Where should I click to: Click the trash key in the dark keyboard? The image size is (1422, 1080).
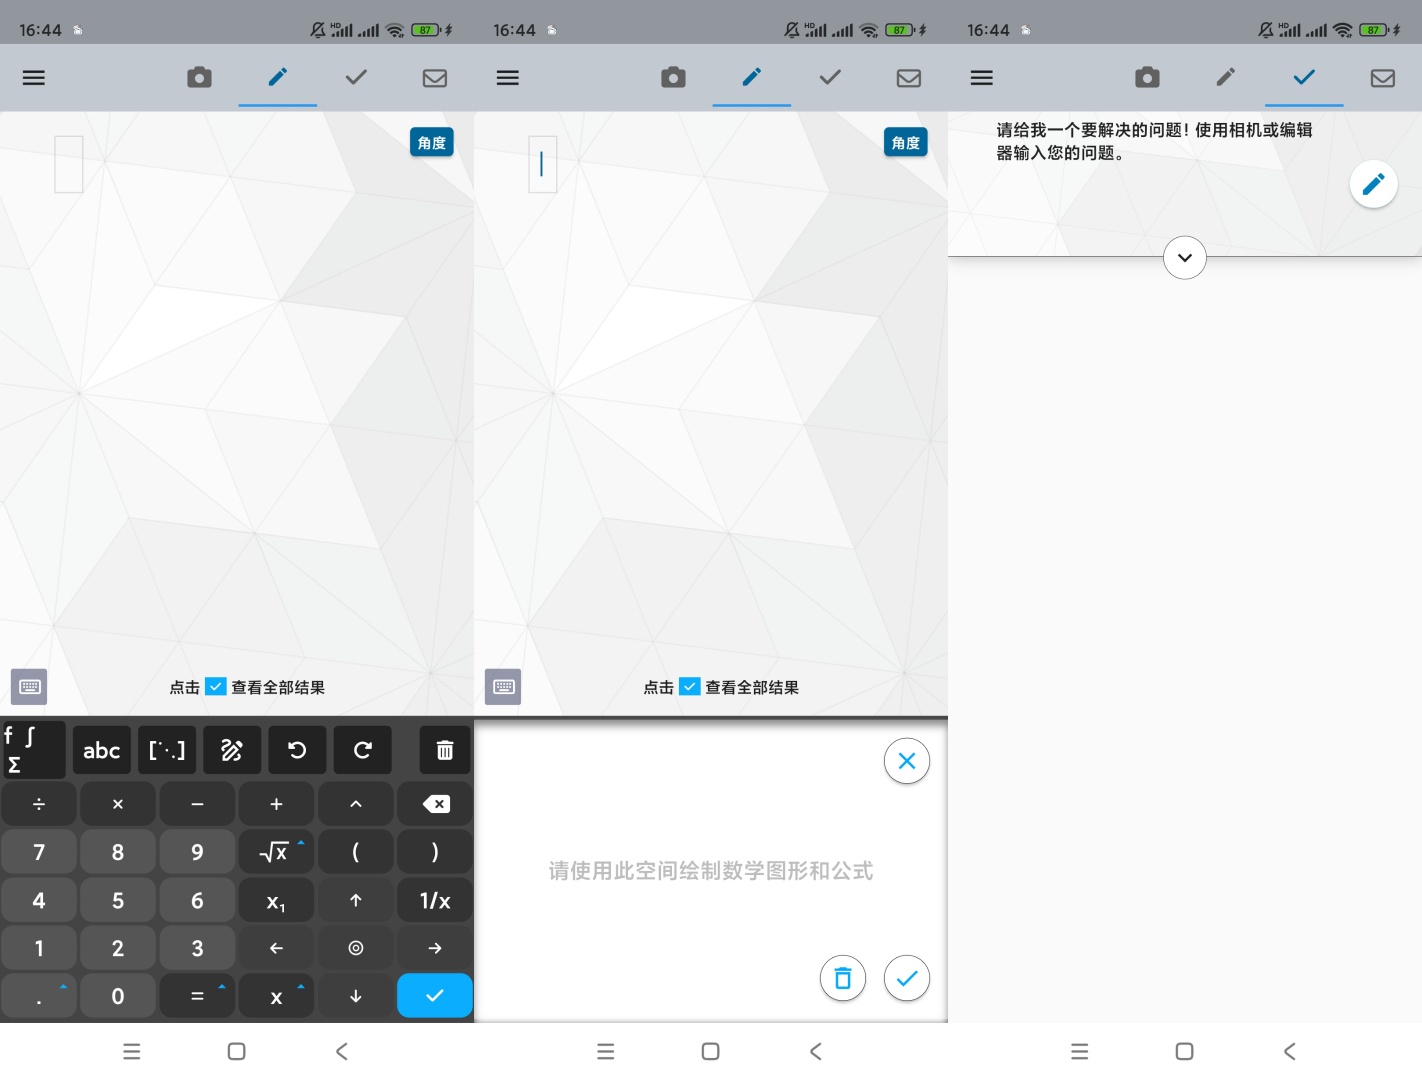click(x=445, y=750)
